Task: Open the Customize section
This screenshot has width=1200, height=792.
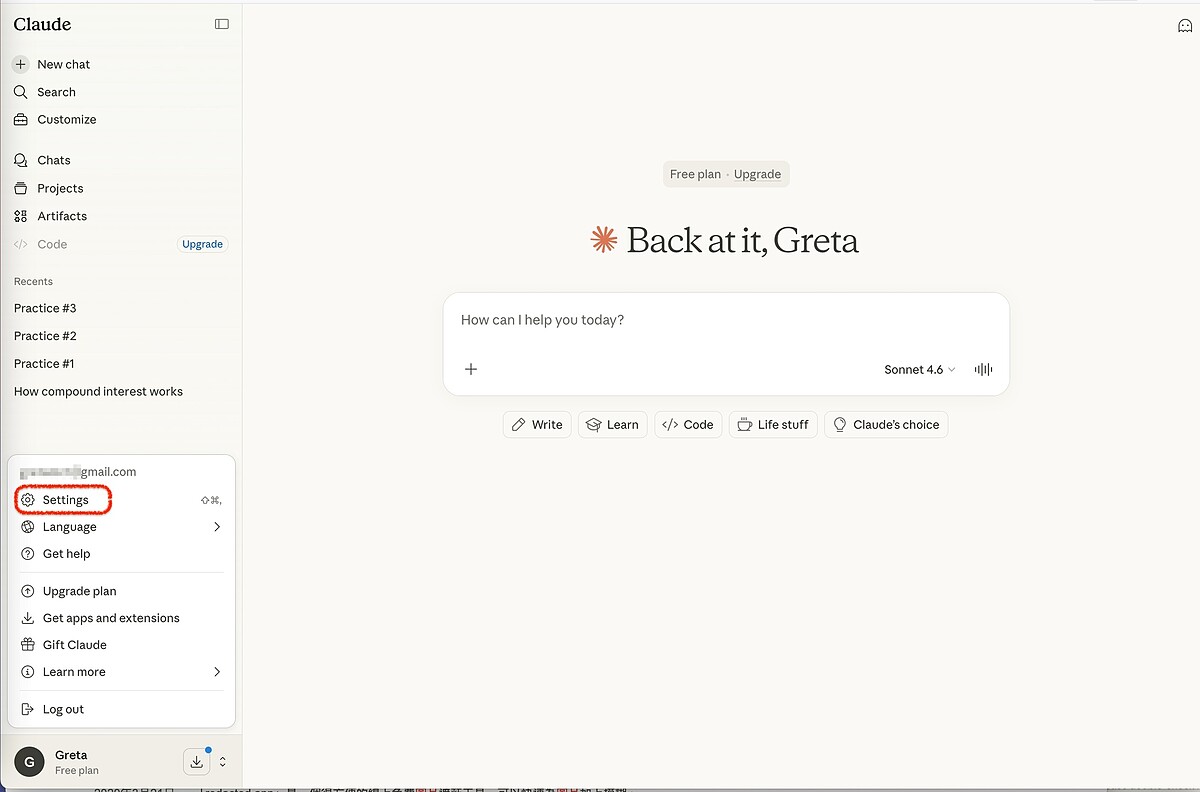Action: point(66,119)
